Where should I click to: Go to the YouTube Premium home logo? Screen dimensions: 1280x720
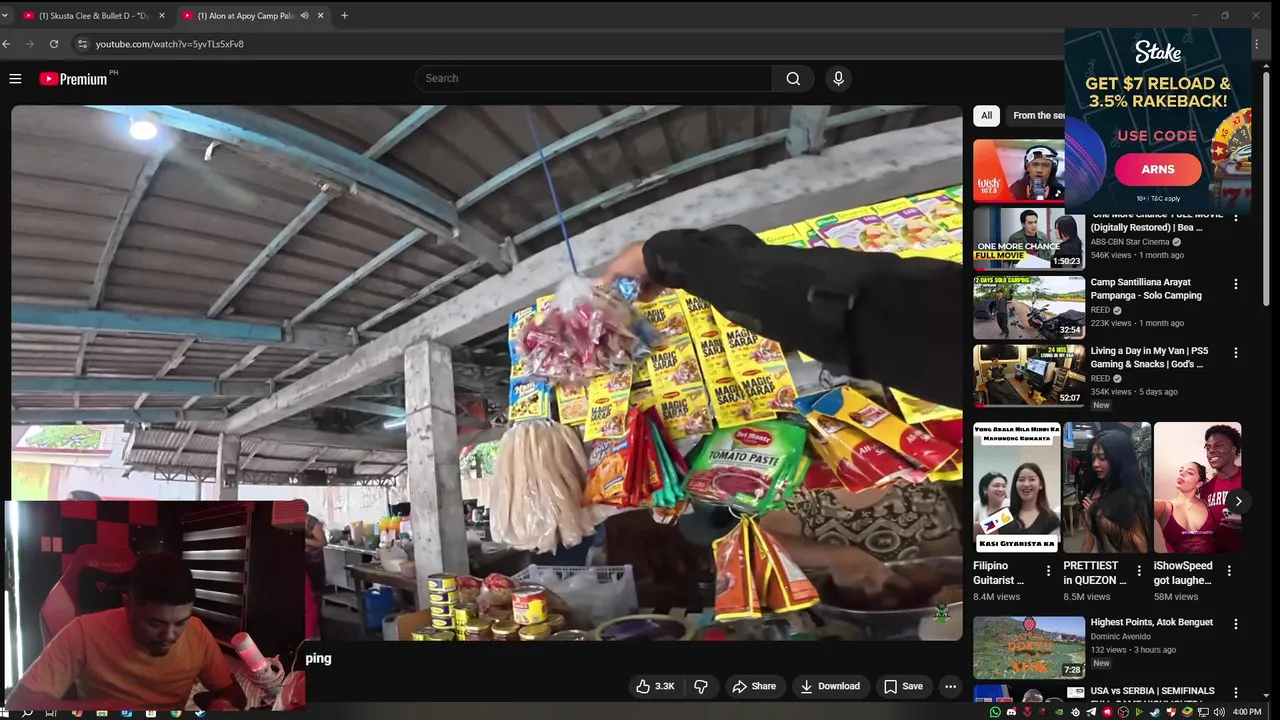point(74,78)
